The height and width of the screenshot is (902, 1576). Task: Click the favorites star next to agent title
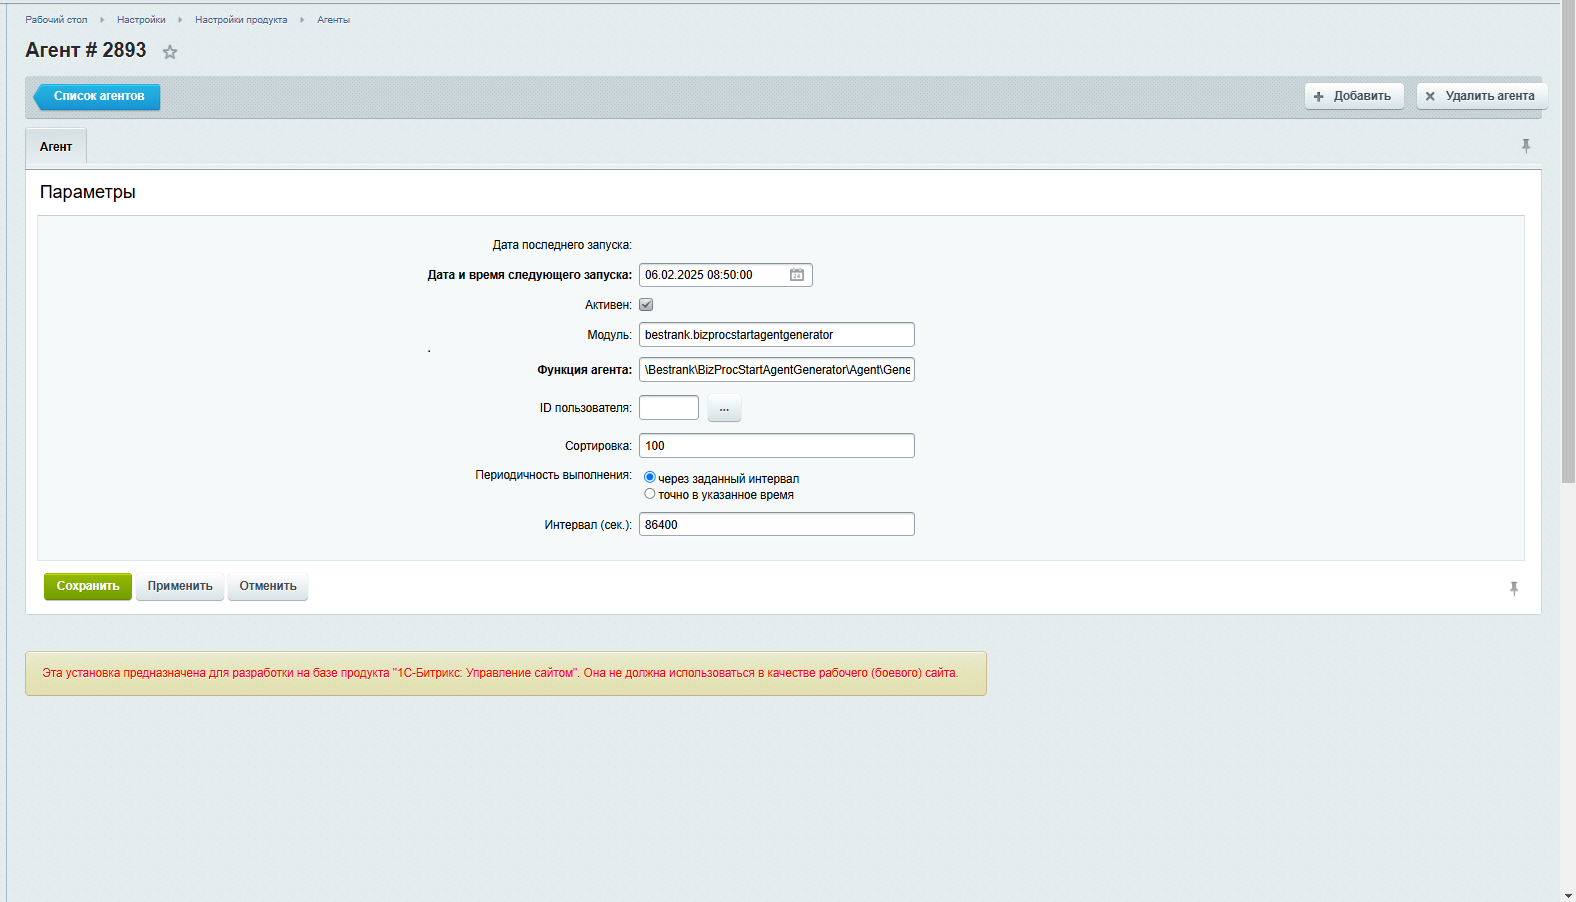170,52
